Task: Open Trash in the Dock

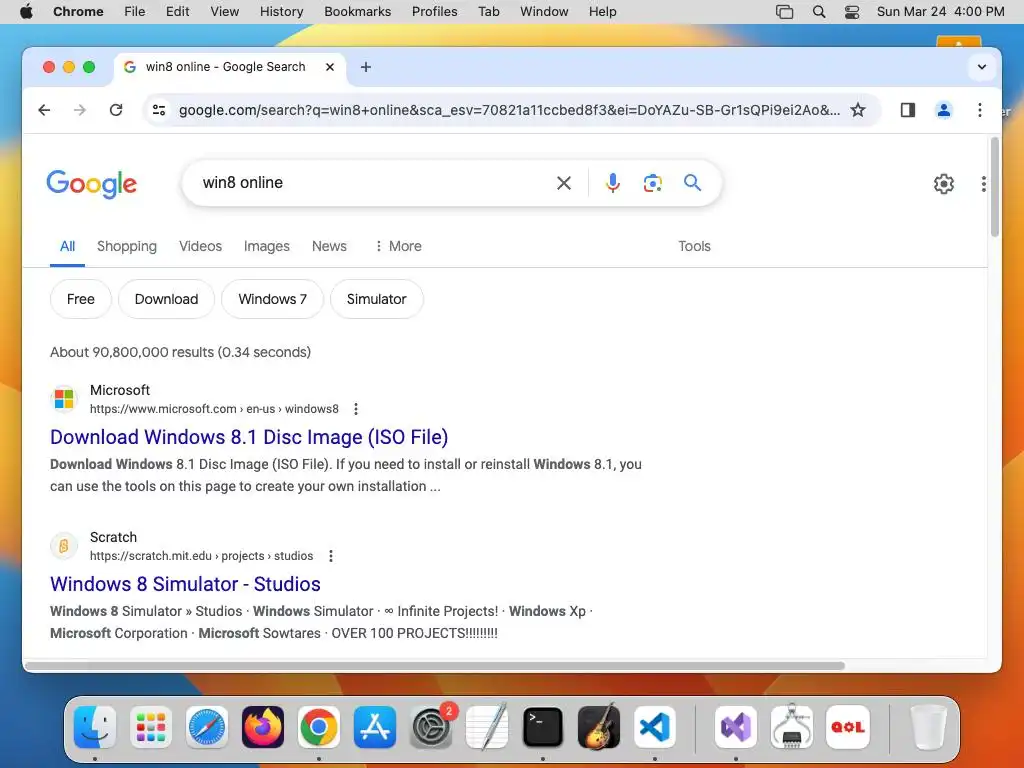Action: [928, 727]
